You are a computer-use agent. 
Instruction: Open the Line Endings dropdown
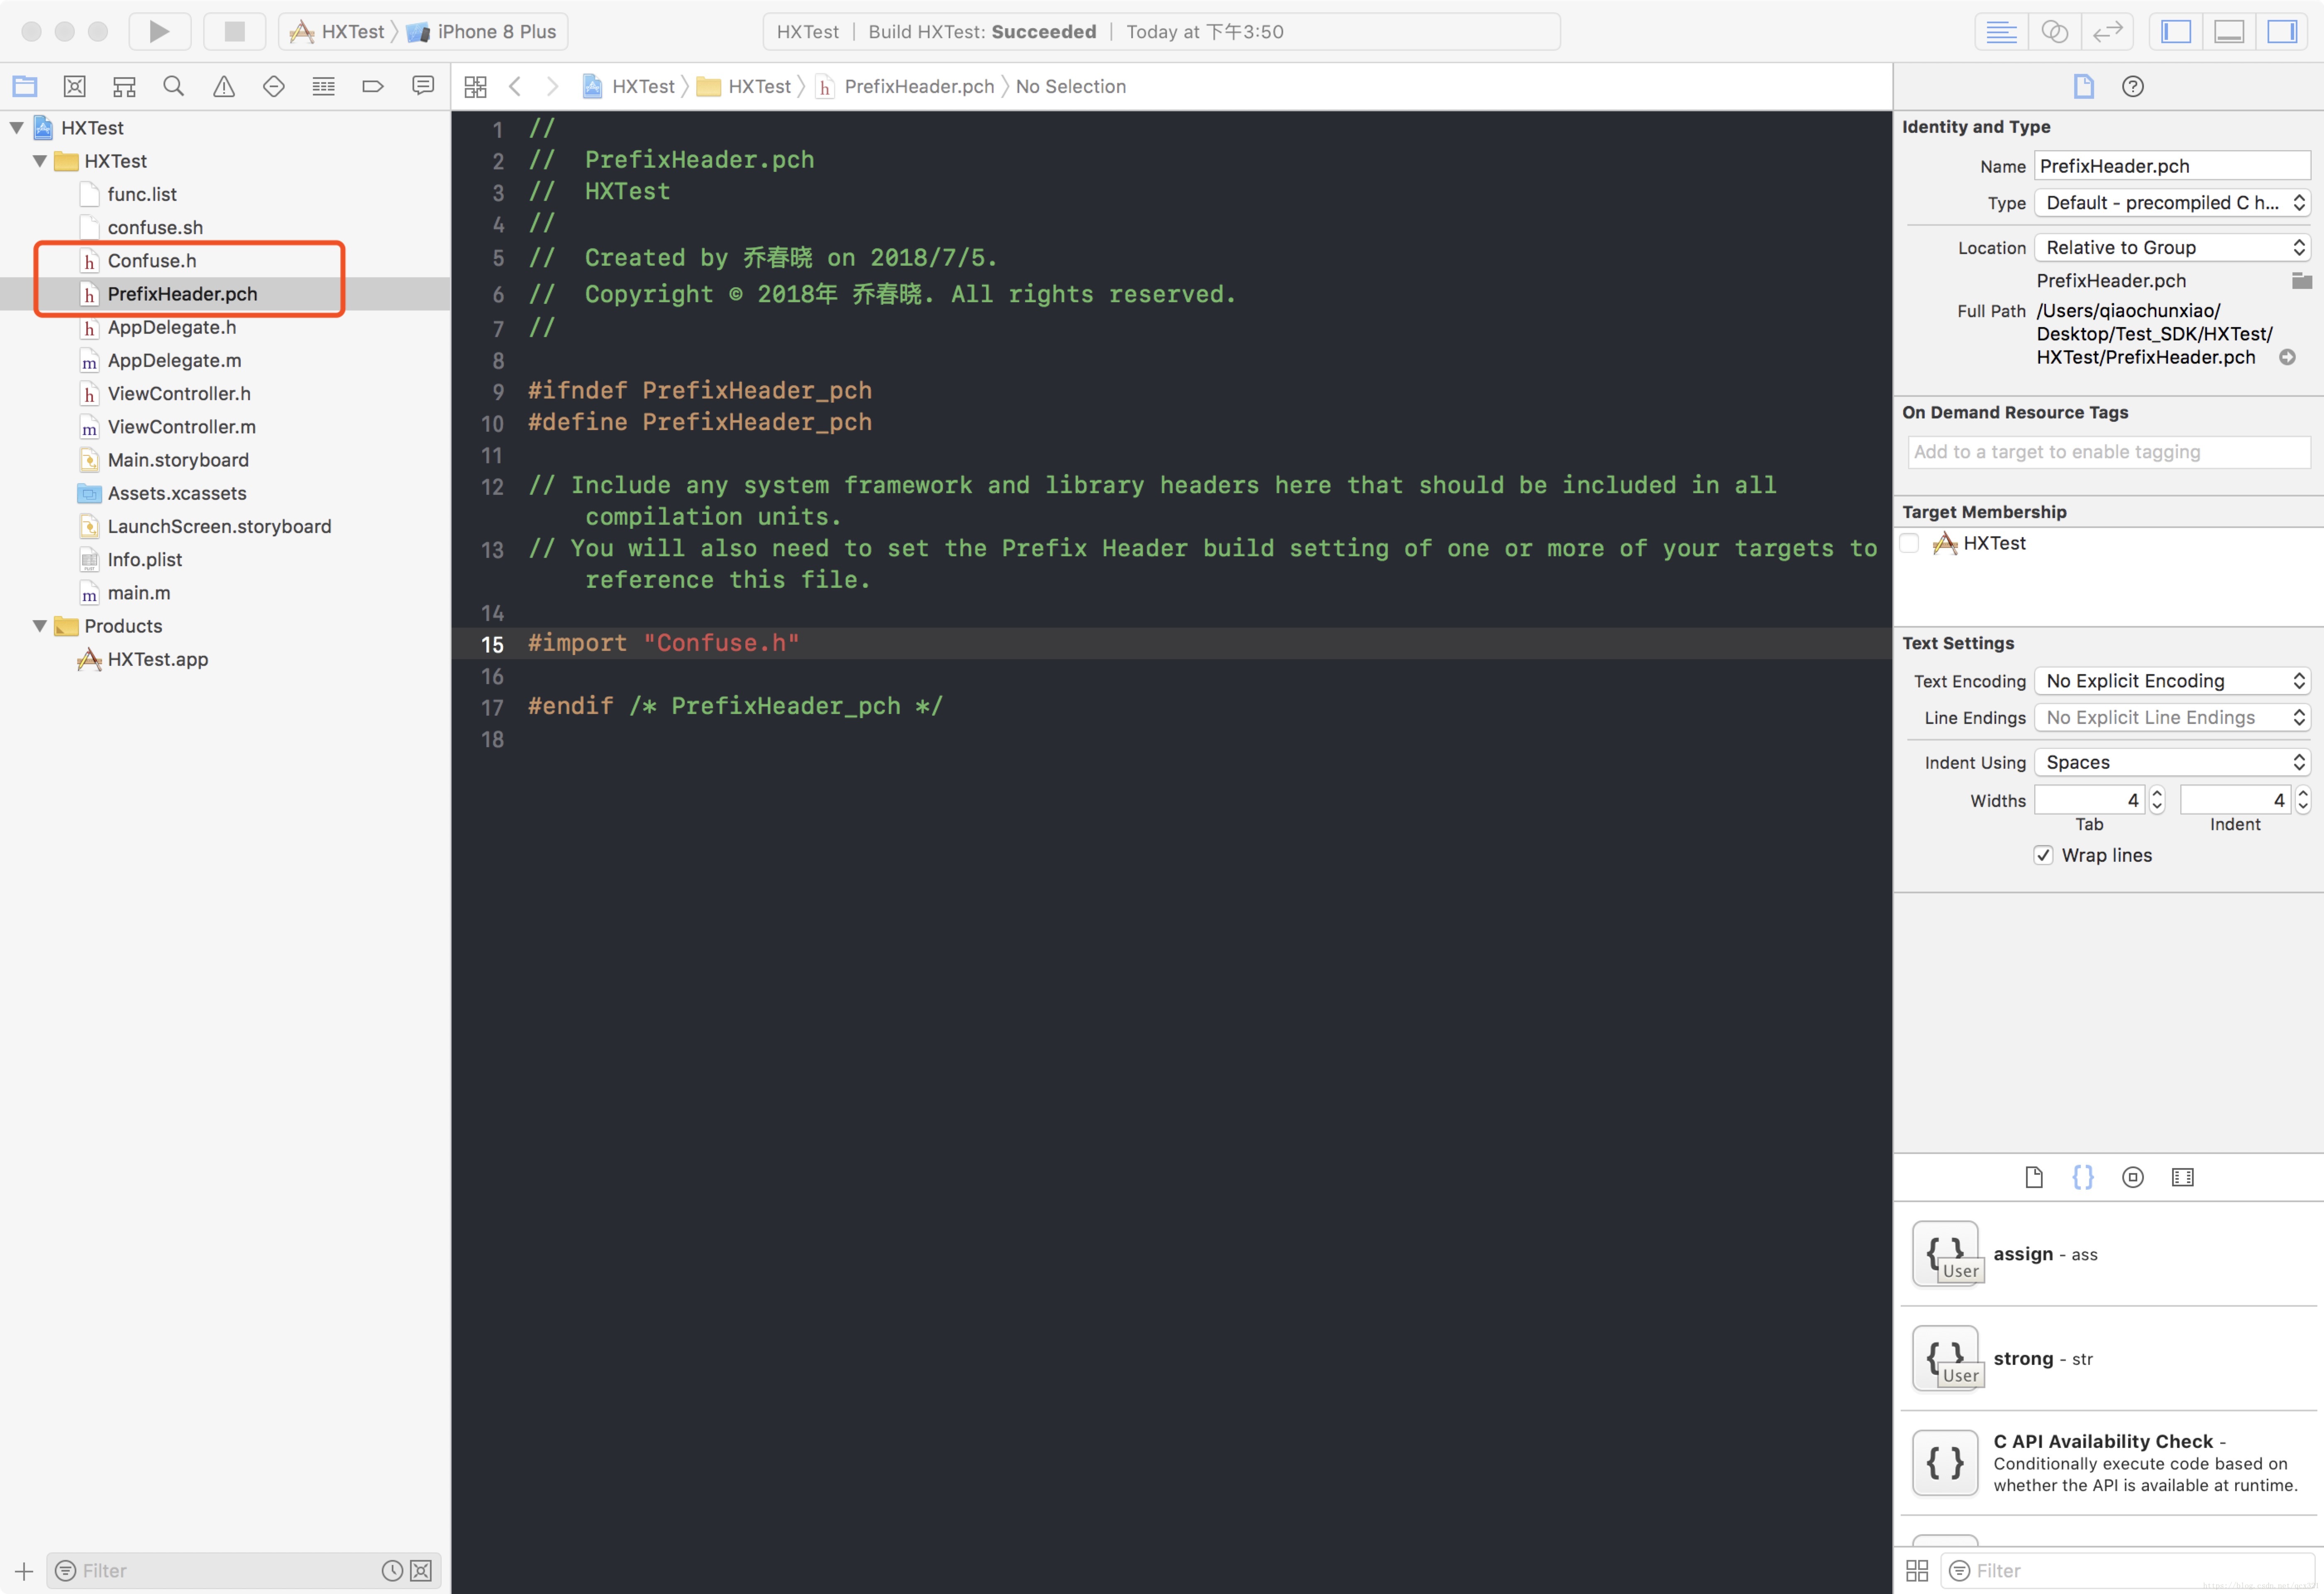(x=2172, y=718)
